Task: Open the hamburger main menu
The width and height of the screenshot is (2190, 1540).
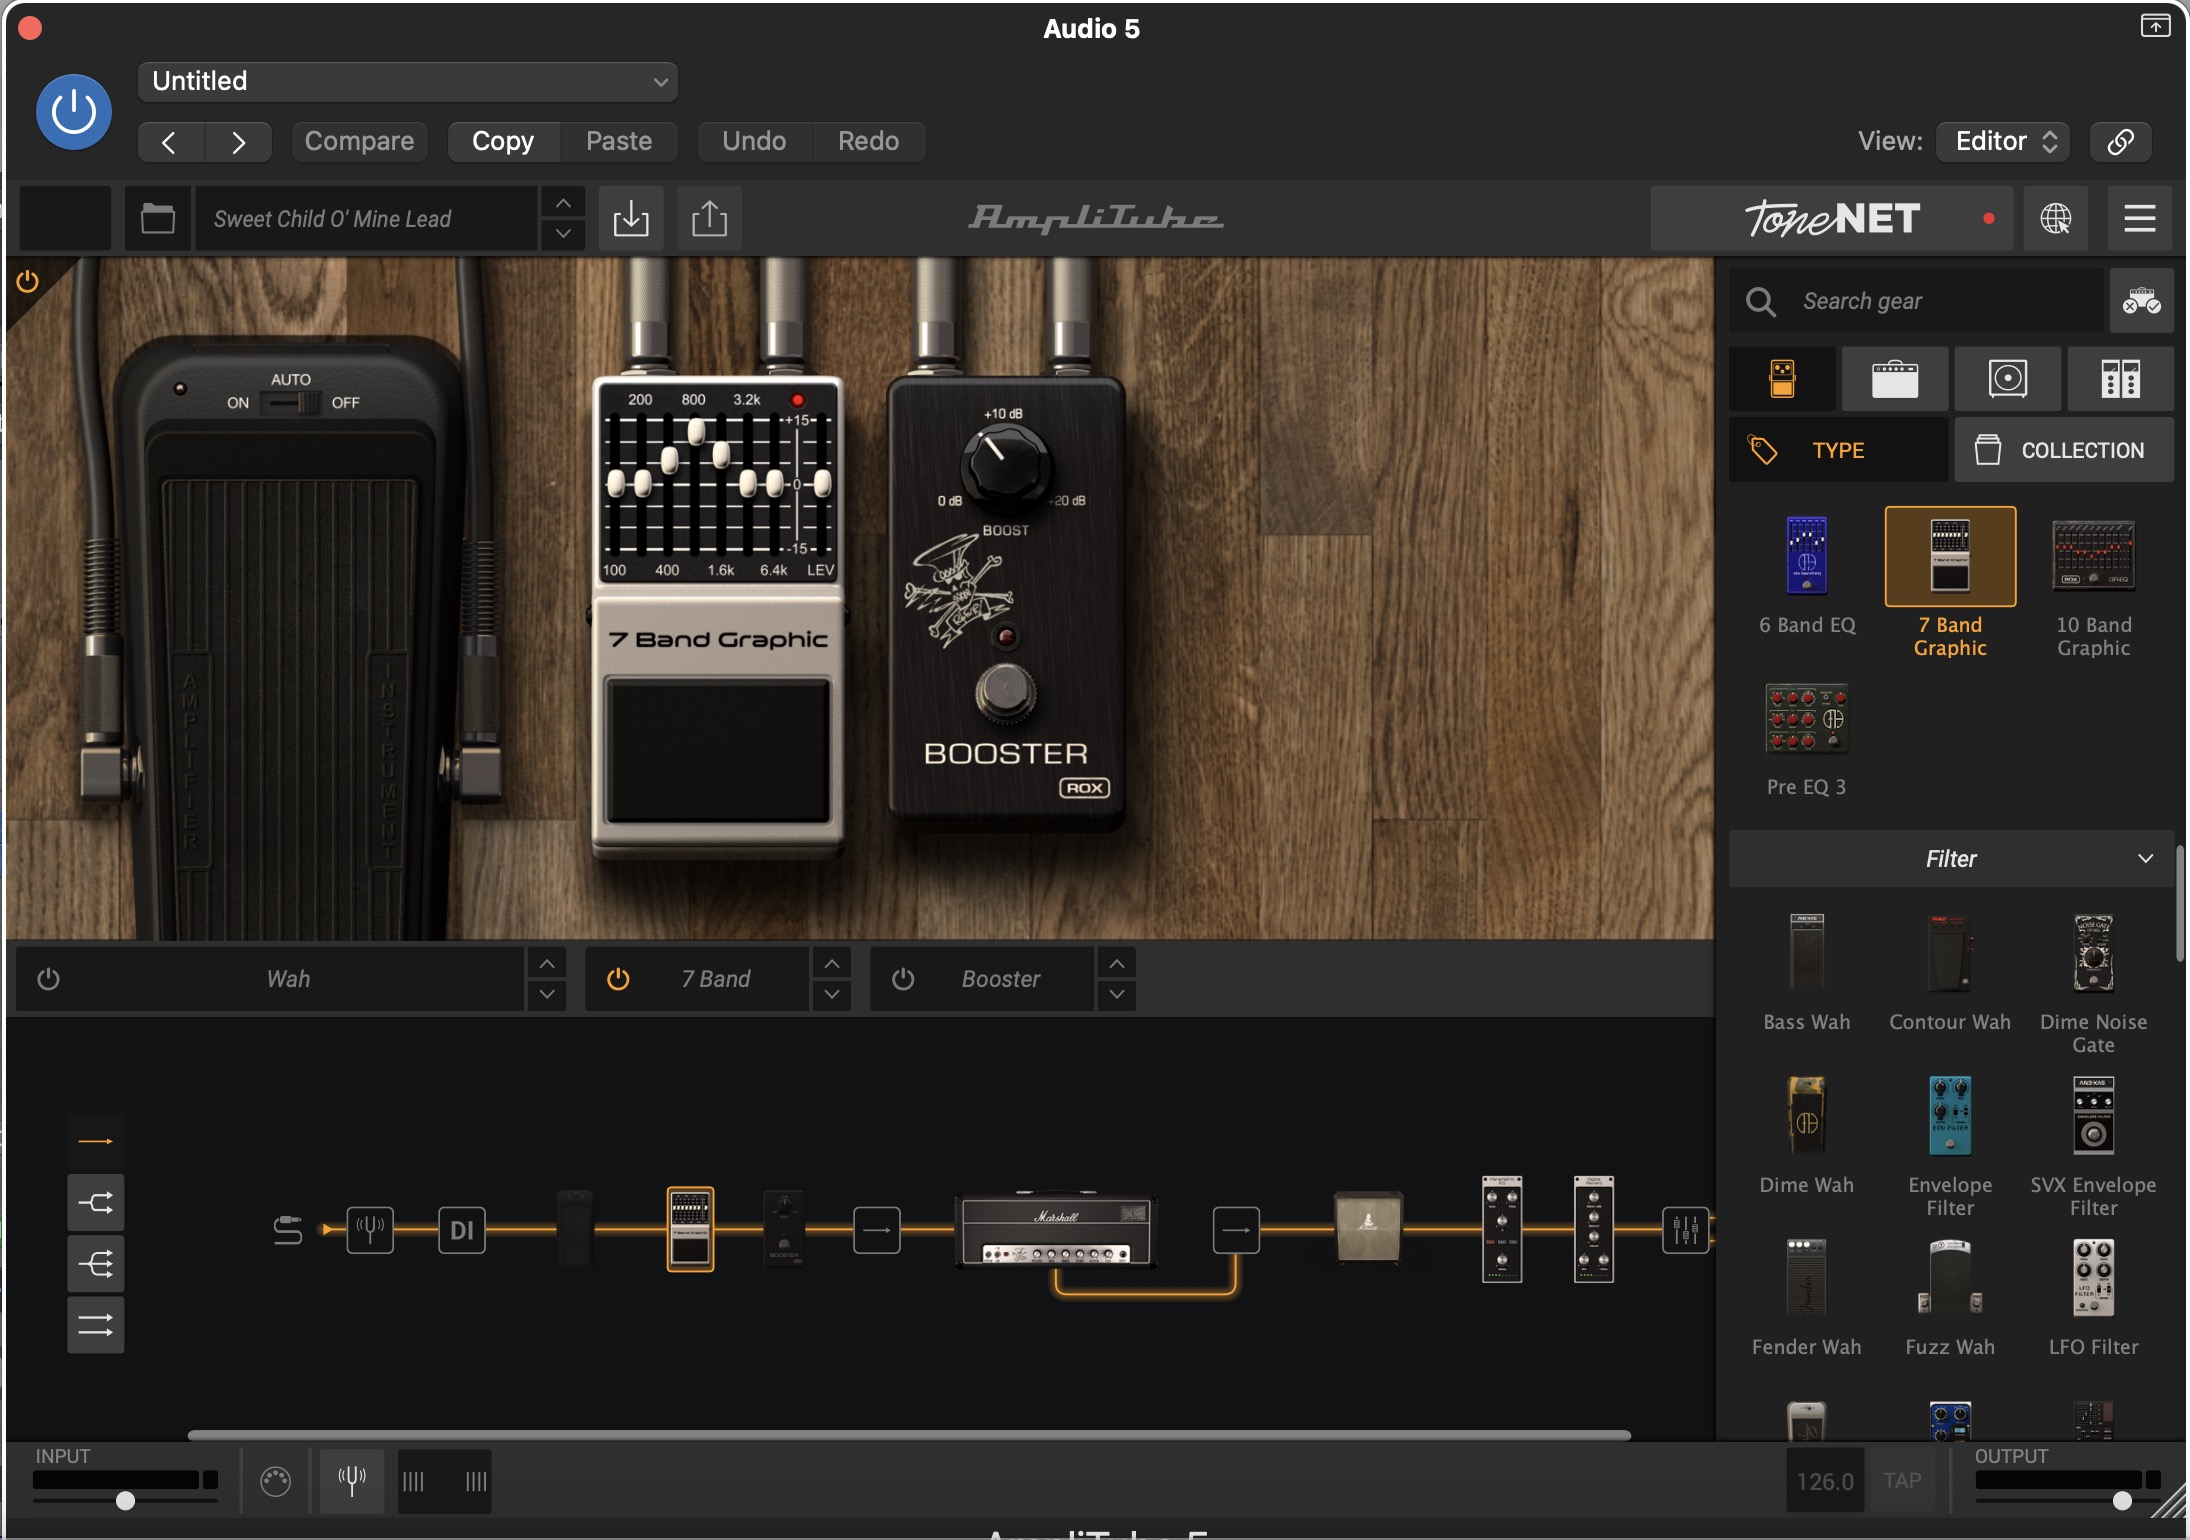Action: tap(2139, 218)
